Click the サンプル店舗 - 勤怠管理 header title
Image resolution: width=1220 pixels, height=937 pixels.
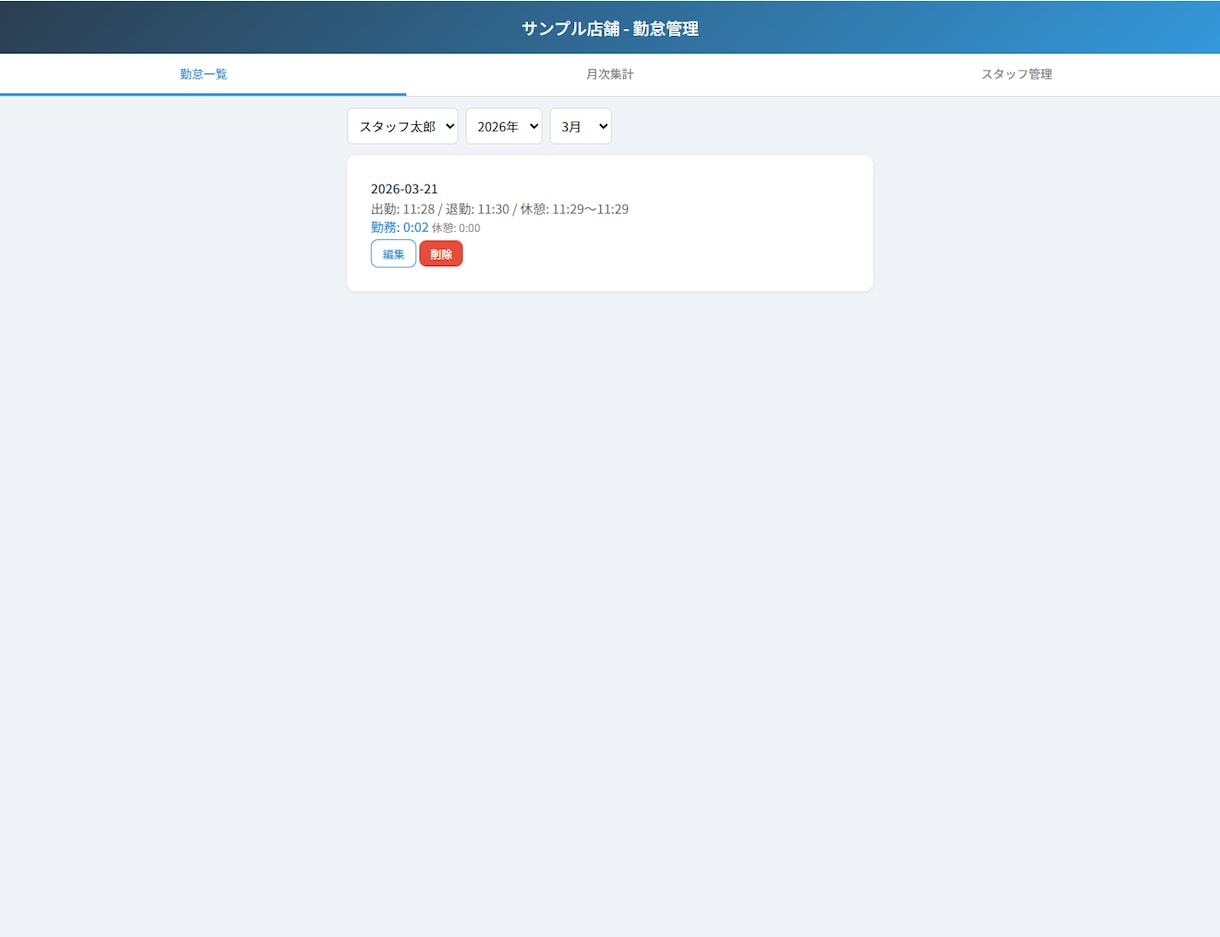tap(610, 28)
